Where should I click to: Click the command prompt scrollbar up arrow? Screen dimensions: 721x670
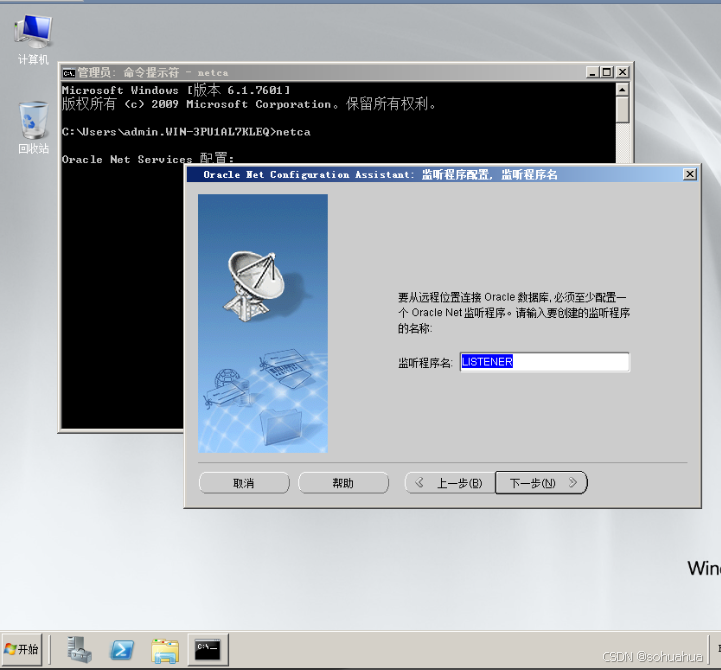point(622,89)
